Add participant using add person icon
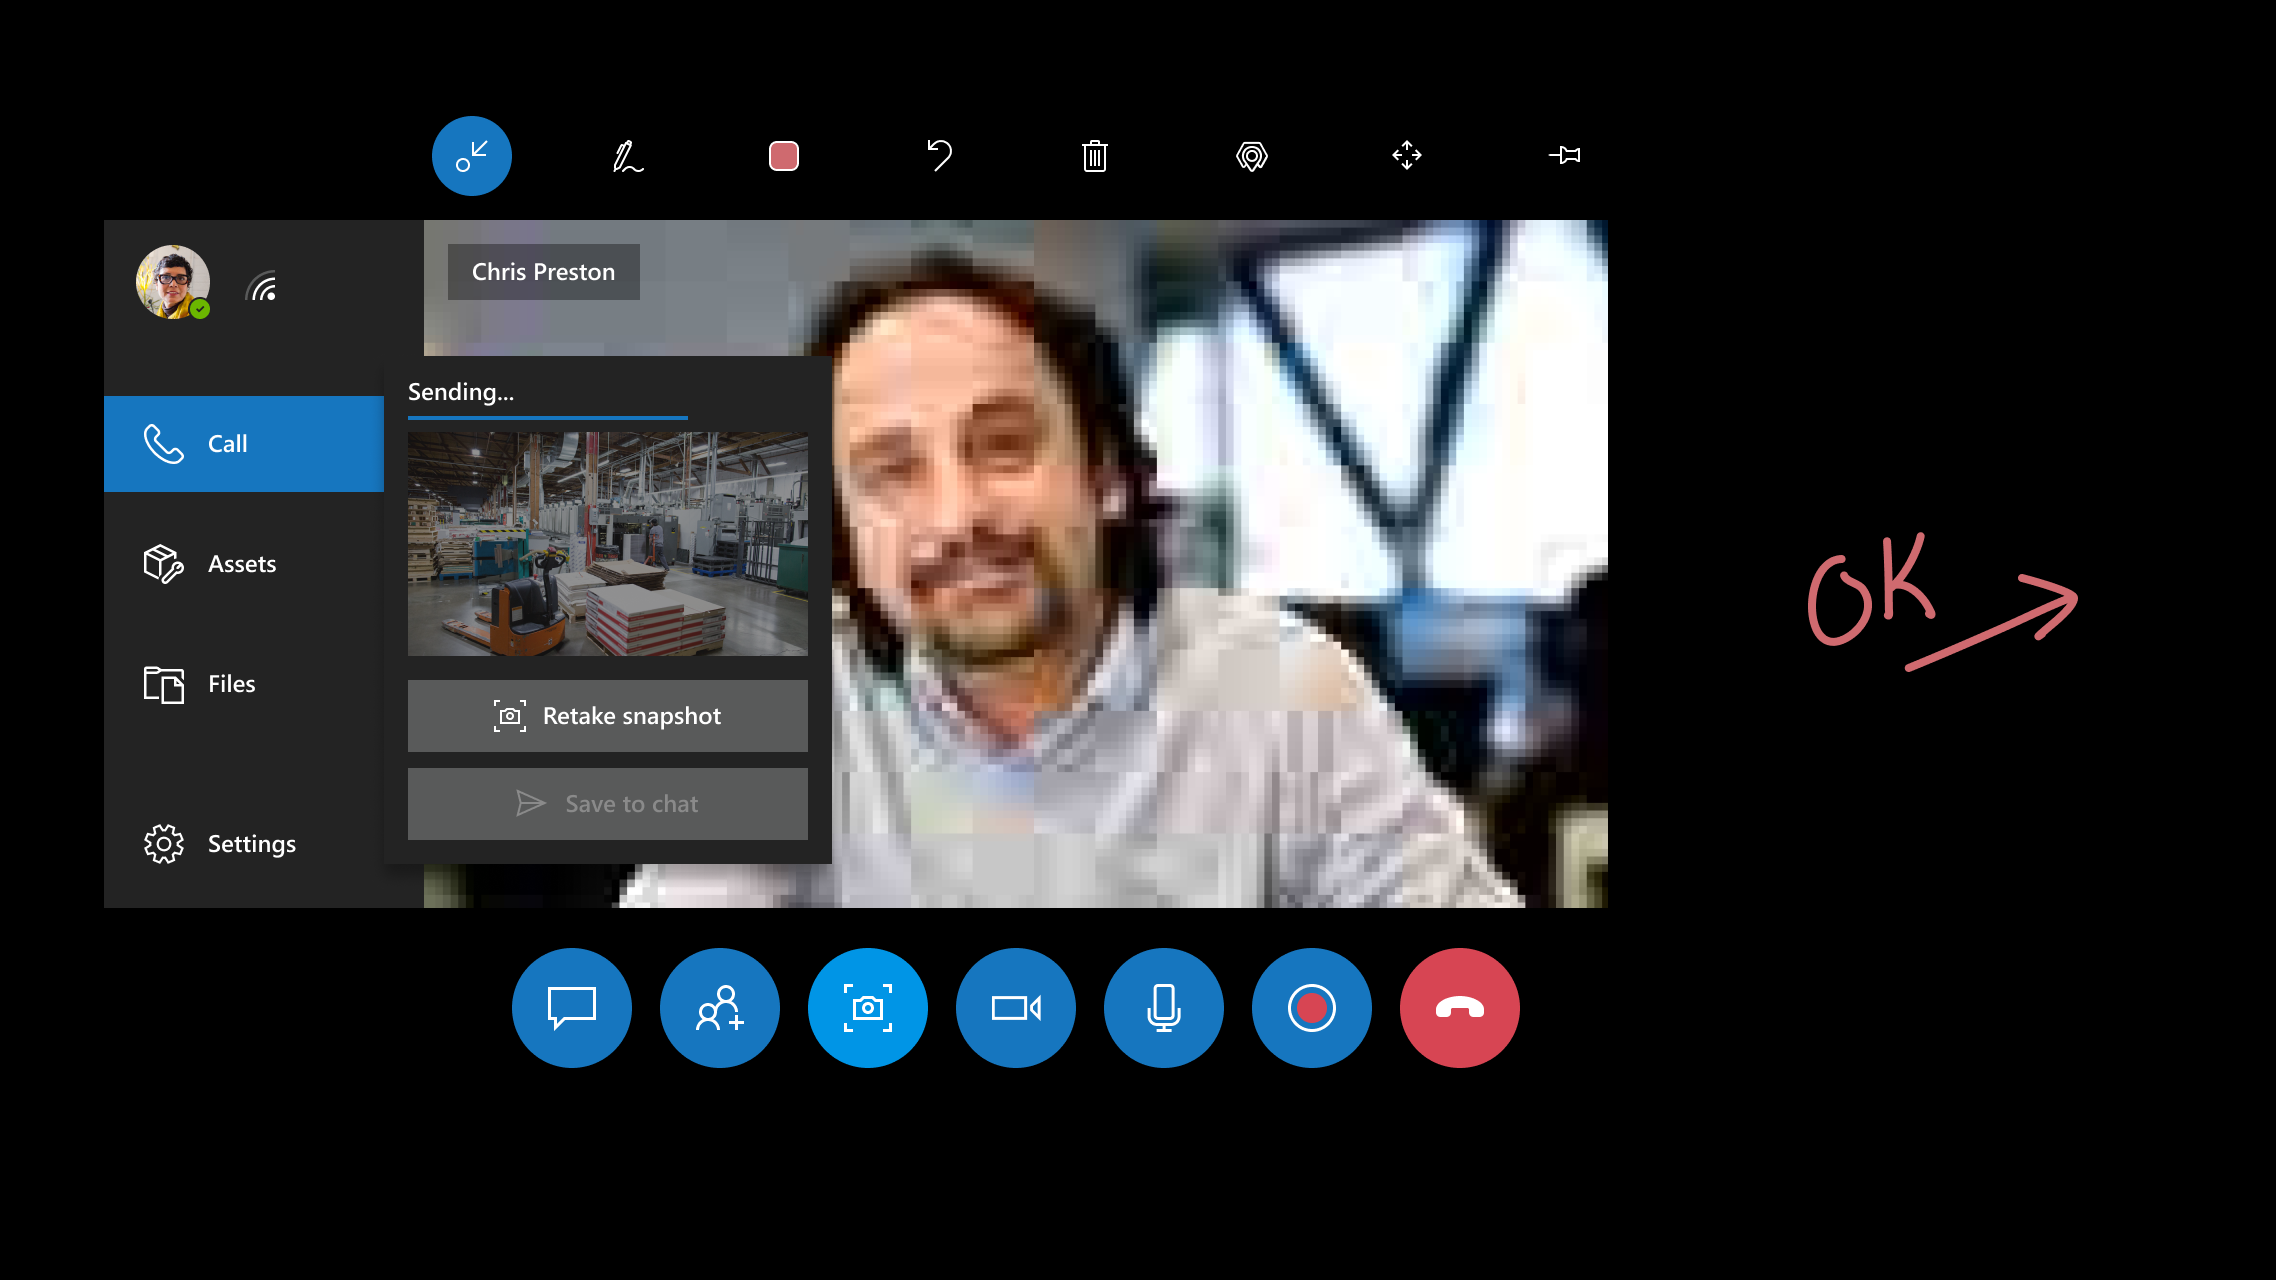The image size is (2276, 1280). [719, 1006]
